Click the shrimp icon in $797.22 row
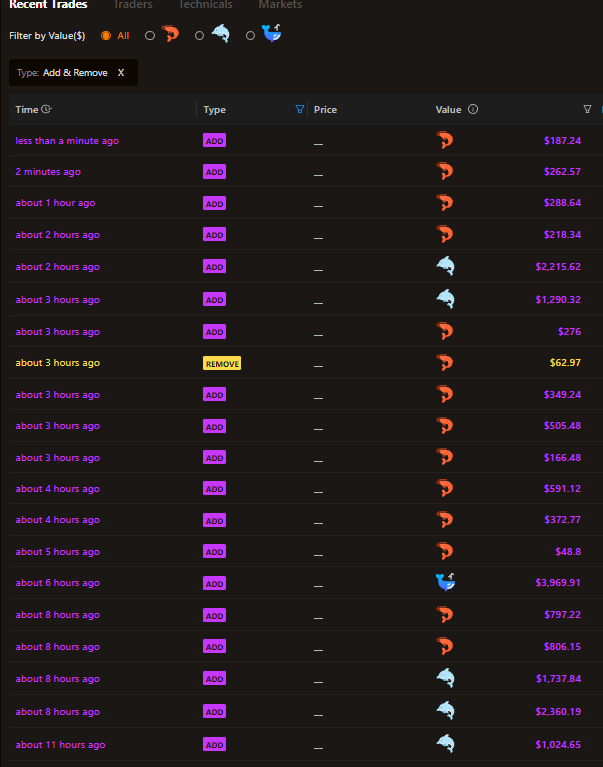The image size is (603, 767). 445,614
